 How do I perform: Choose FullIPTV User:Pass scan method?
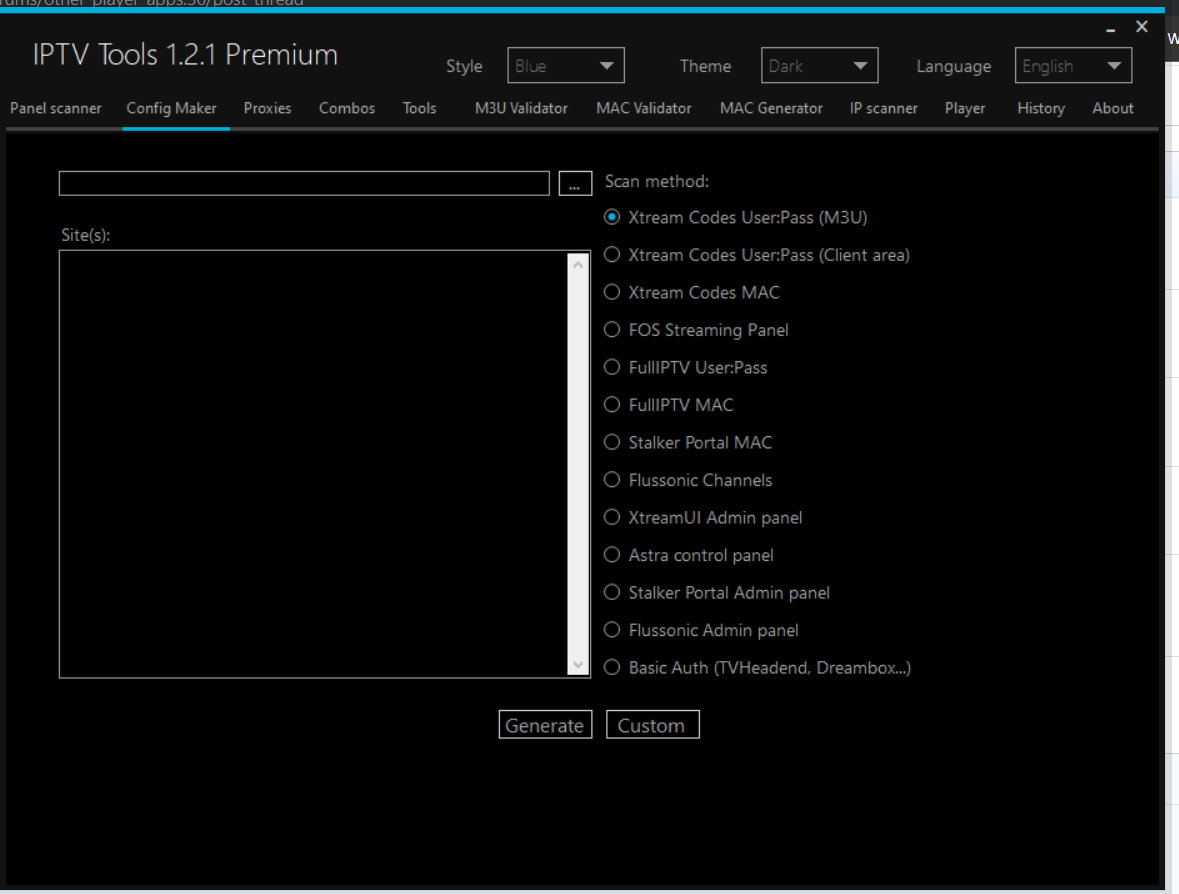(611, 367)
